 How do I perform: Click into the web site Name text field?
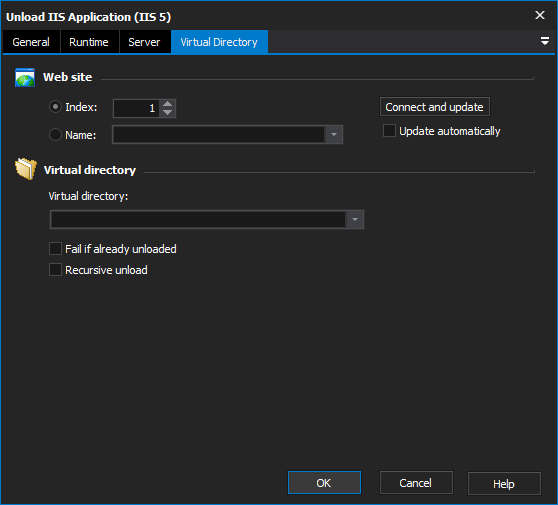219,135
